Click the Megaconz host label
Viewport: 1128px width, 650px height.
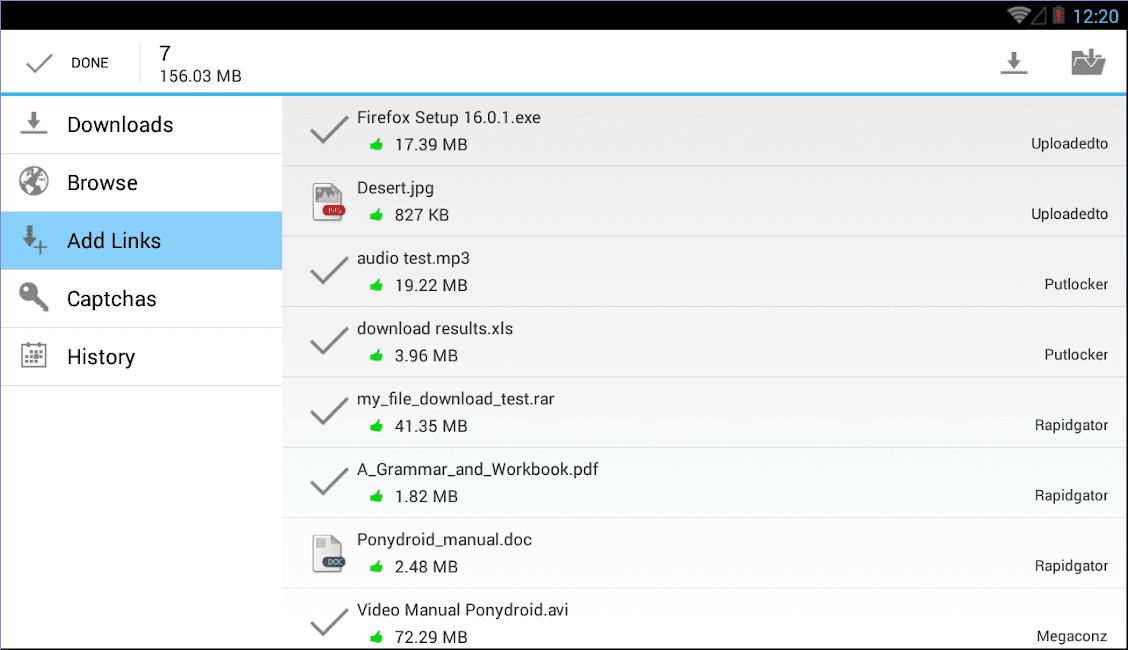pos(1072,637)
